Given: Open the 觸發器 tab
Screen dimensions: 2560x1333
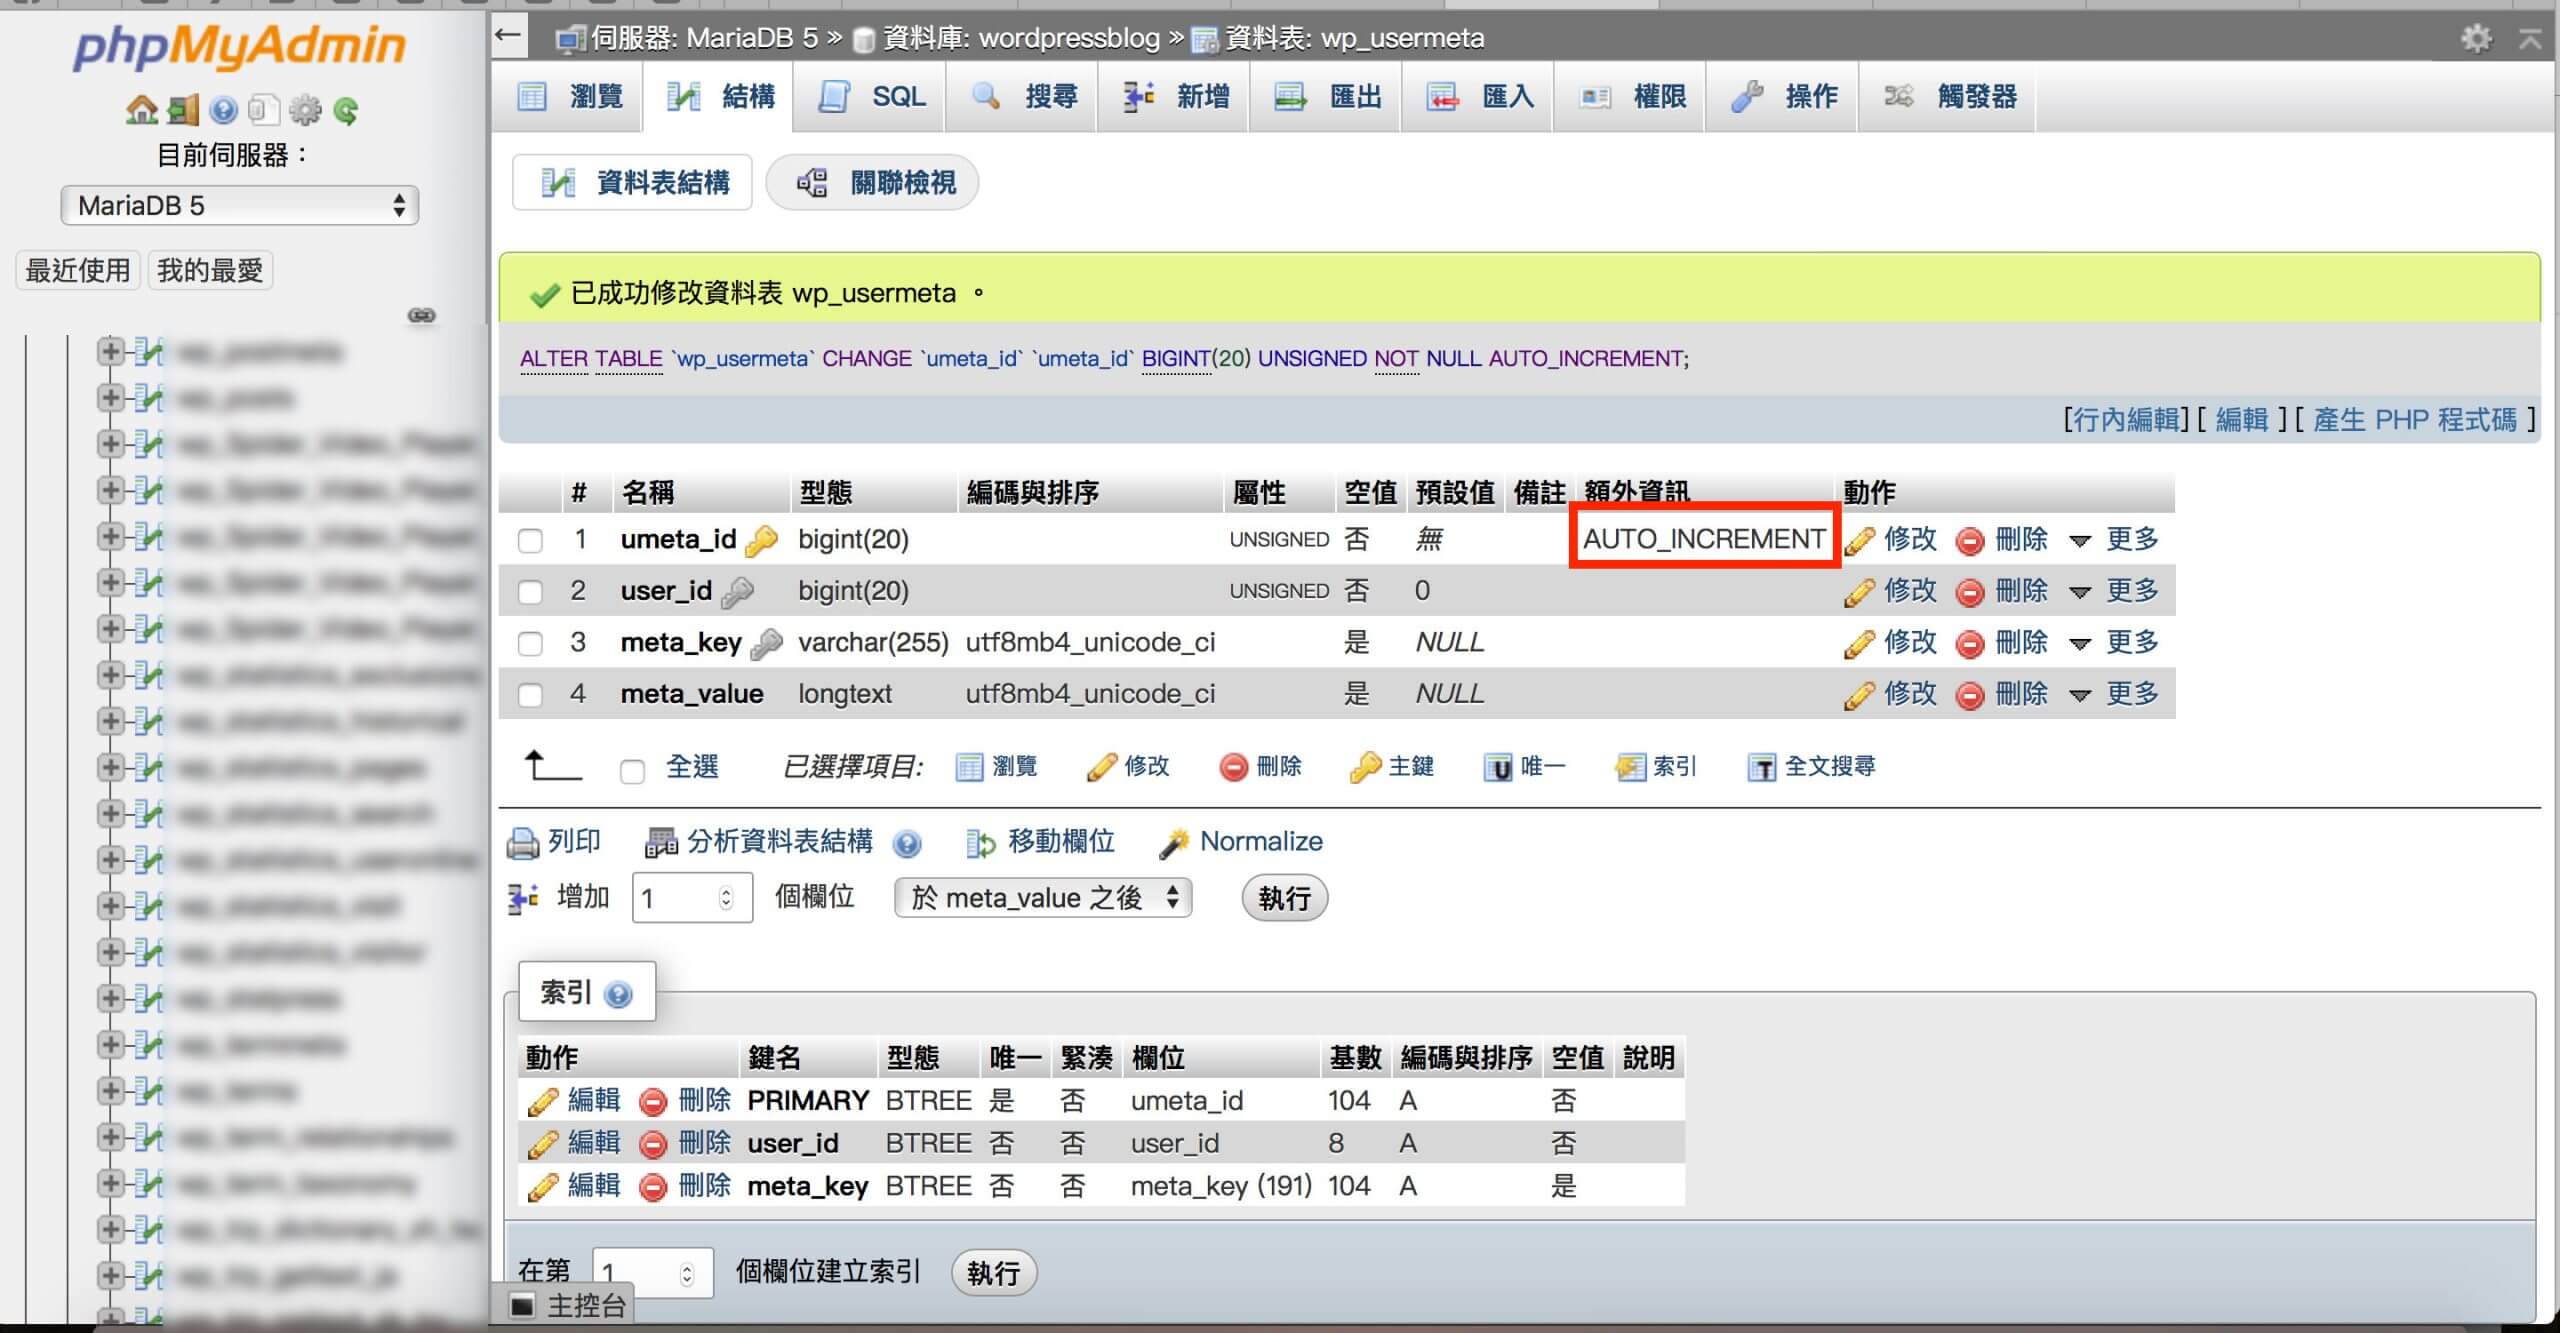Looking at the screenshot, I should (1949, 97).
